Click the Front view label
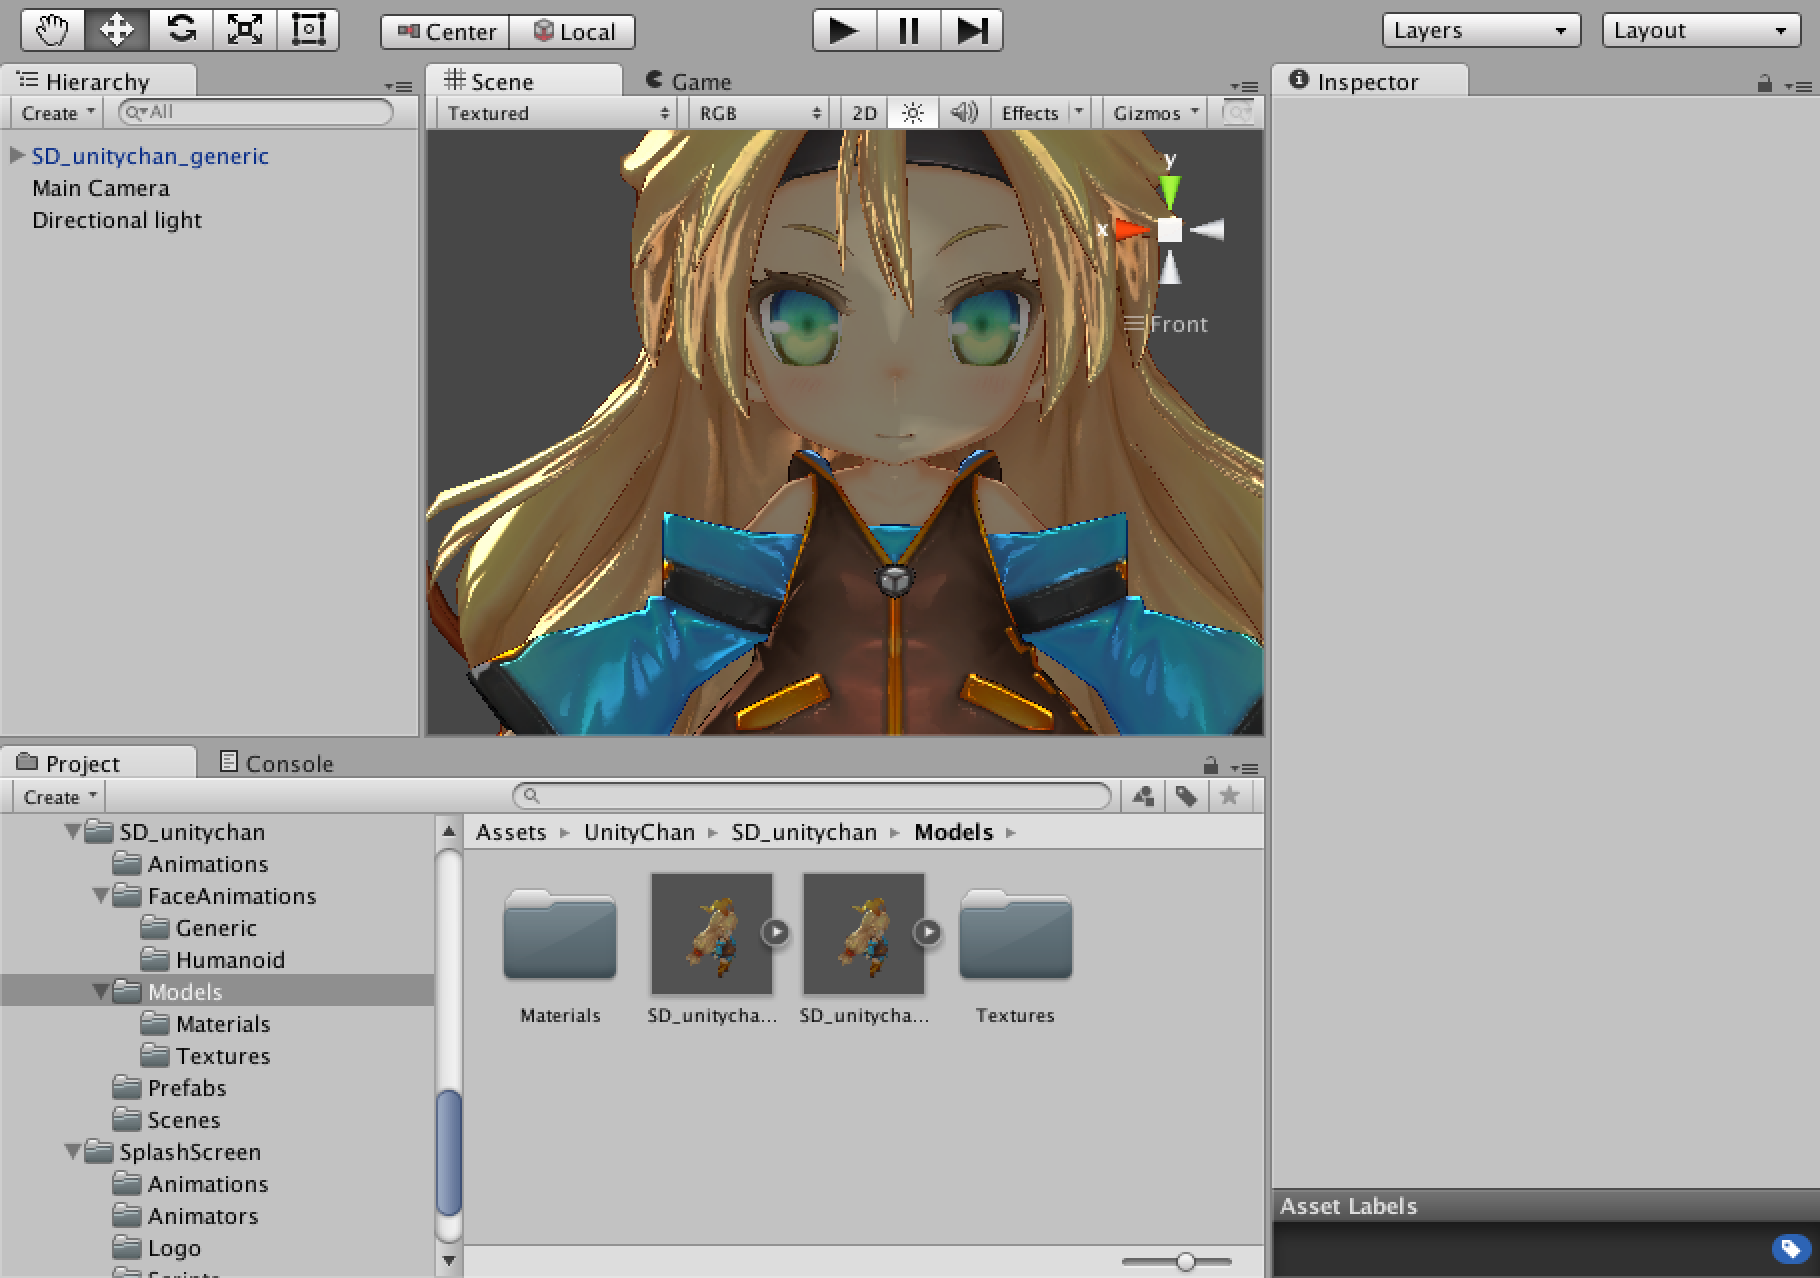The image size is (1820, 1278). pos(1178,324)
